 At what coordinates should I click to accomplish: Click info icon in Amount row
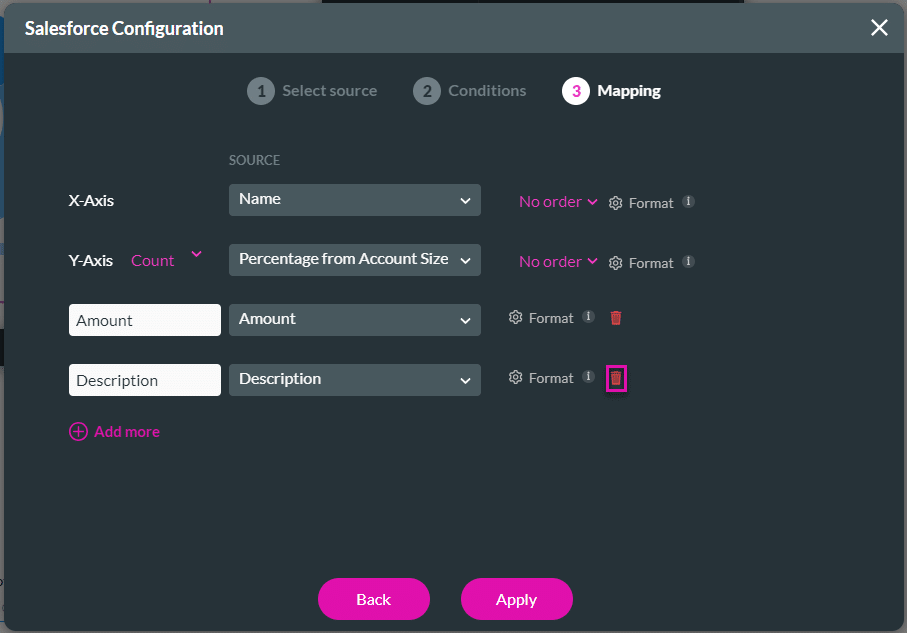[588, 317]
